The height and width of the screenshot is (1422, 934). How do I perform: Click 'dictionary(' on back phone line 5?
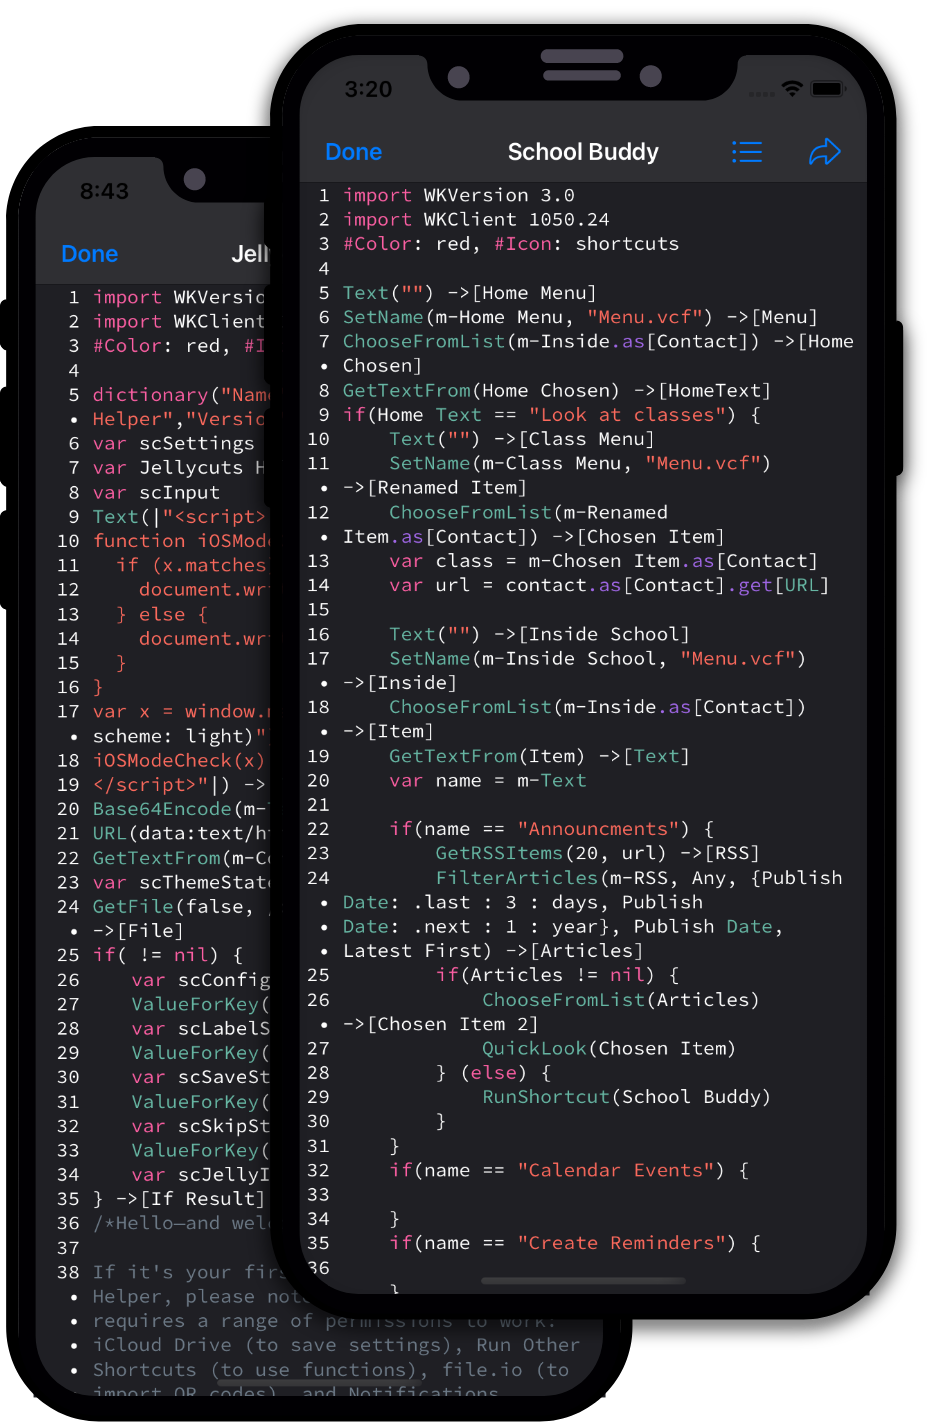[156, 395]
